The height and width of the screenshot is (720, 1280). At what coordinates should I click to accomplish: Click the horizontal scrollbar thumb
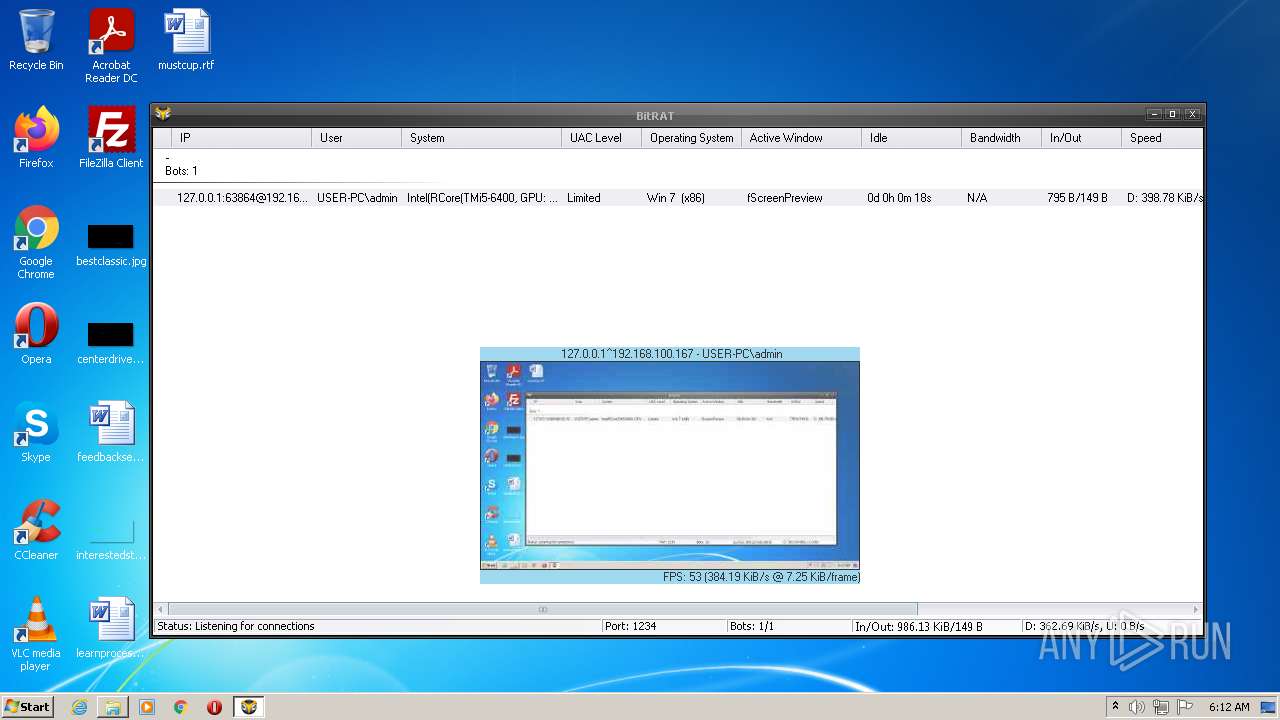[543, 609]
